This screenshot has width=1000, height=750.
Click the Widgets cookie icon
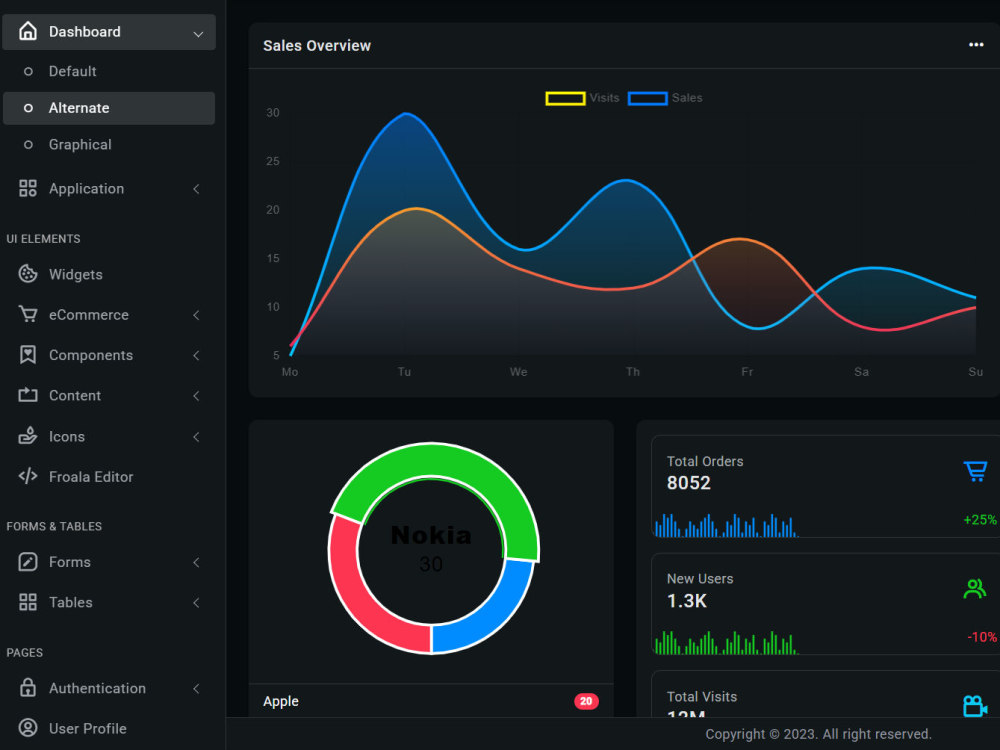pos(27,274)
